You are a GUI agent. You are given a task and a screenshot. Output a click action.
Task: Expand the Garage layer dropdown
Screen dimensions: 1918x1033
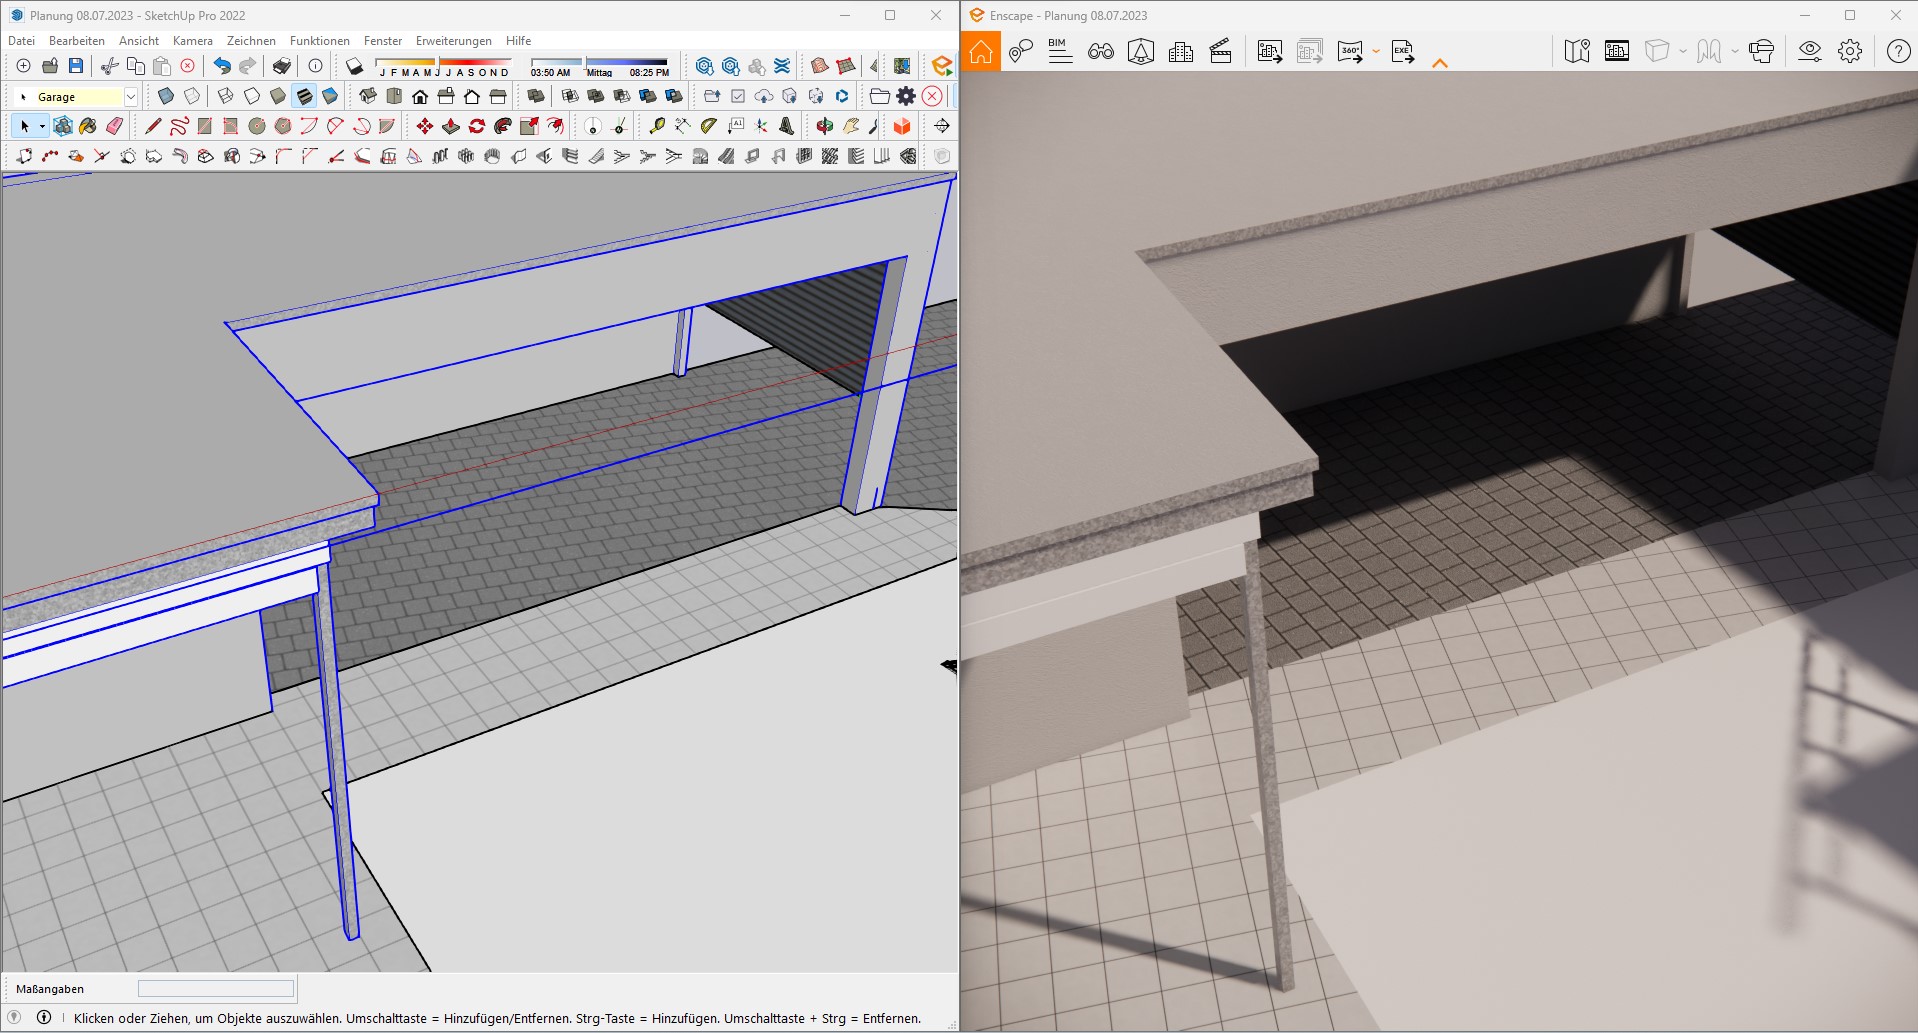click(131, 97)
